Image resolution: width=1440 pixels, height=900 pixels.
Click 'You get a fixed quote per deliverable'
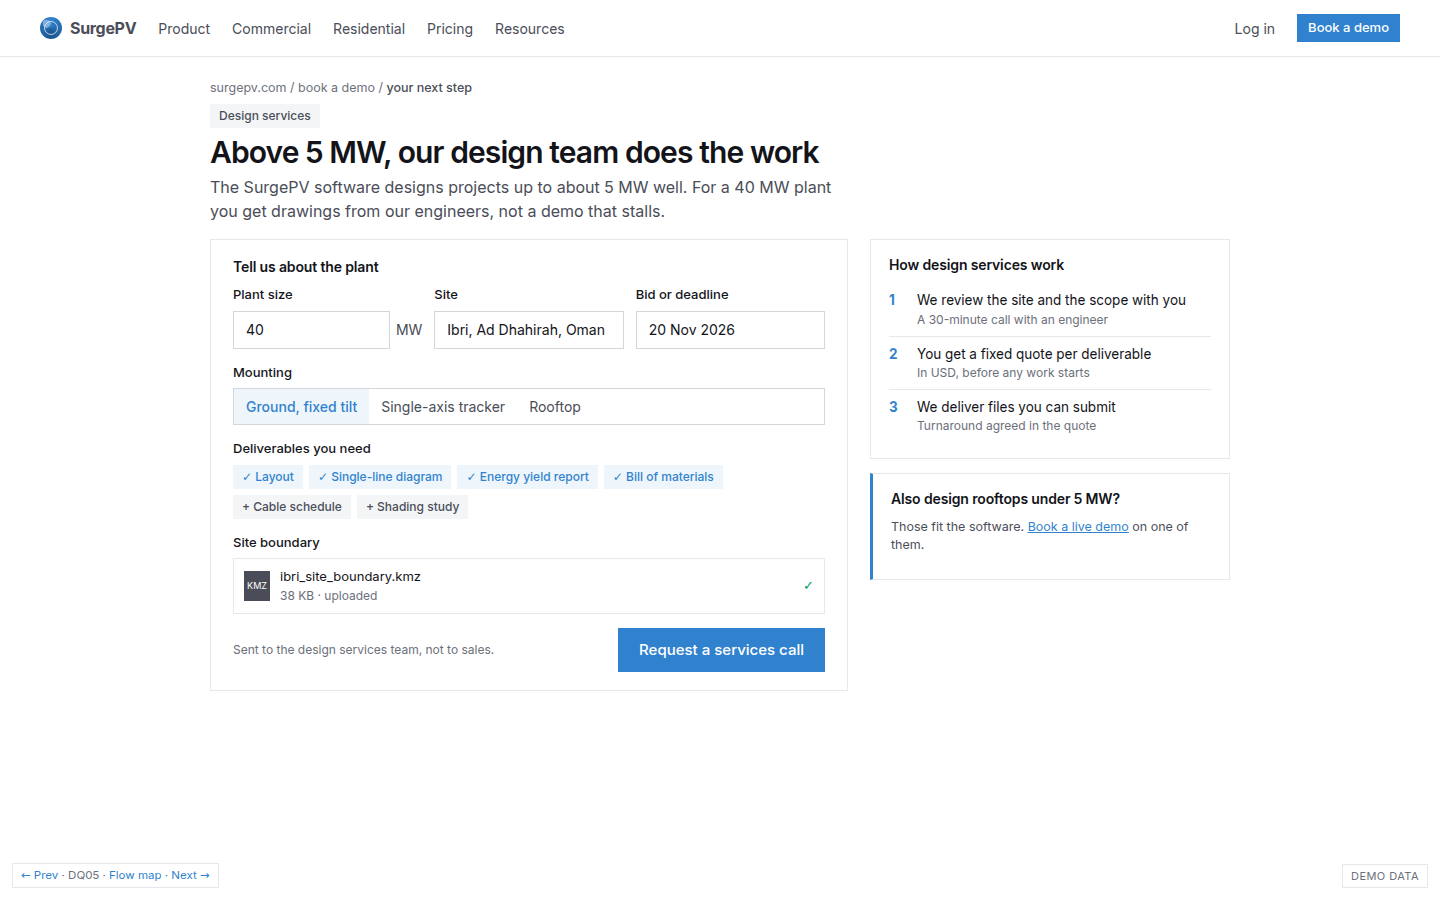pyautogui.click(x=1034, y=354)
